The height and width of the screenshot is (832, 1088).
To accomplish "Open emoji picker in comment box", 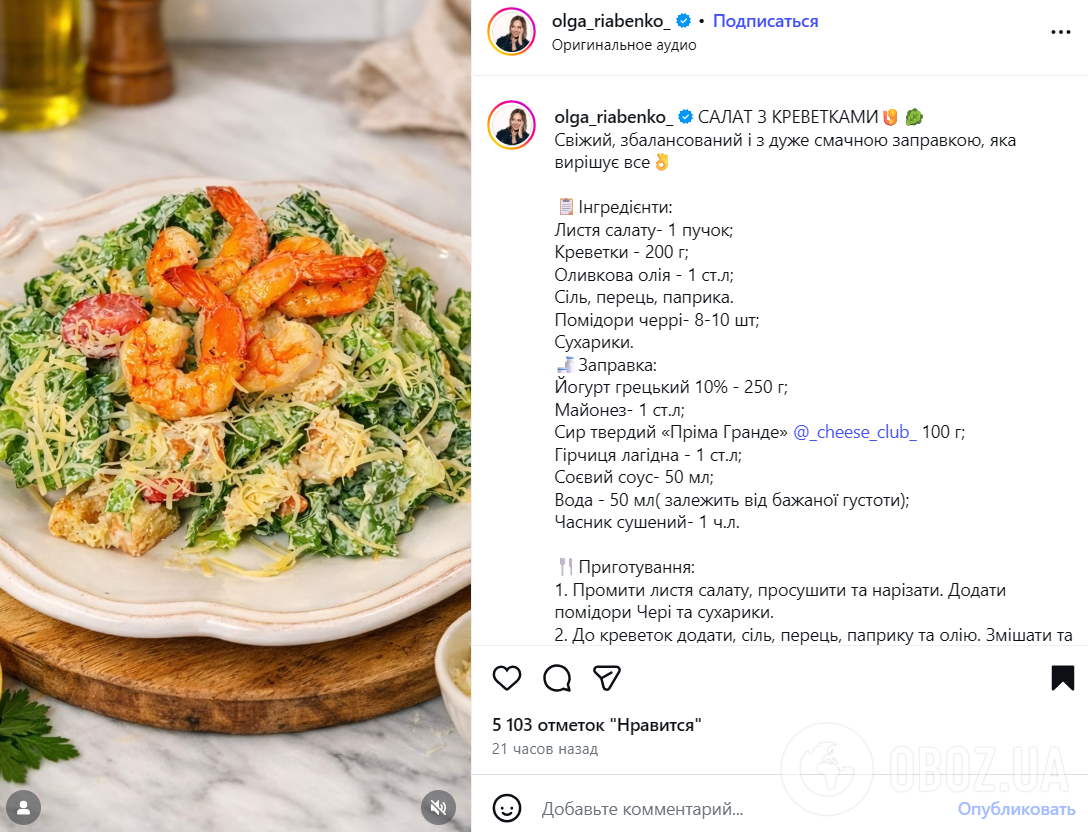I will (x=507, y=808).
